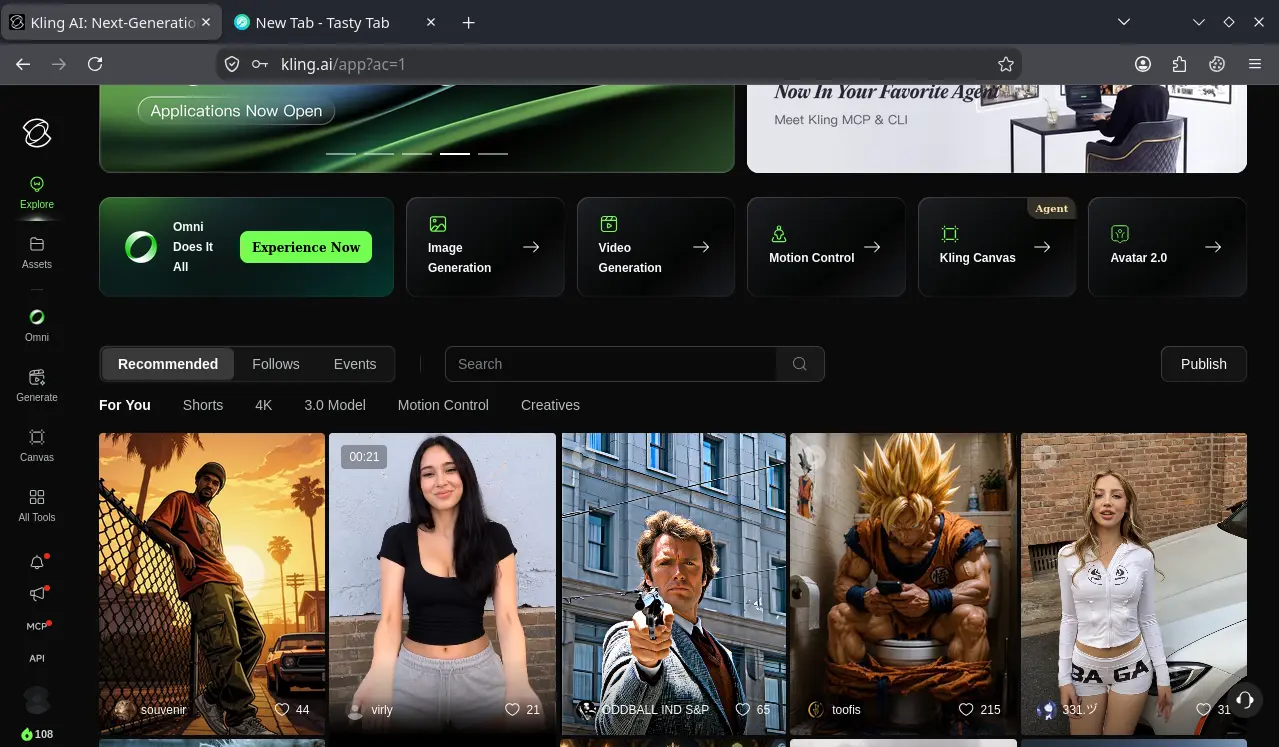Click the site information shield icon
Viewport: 1279px width, 747px height.
pos(232,64)
